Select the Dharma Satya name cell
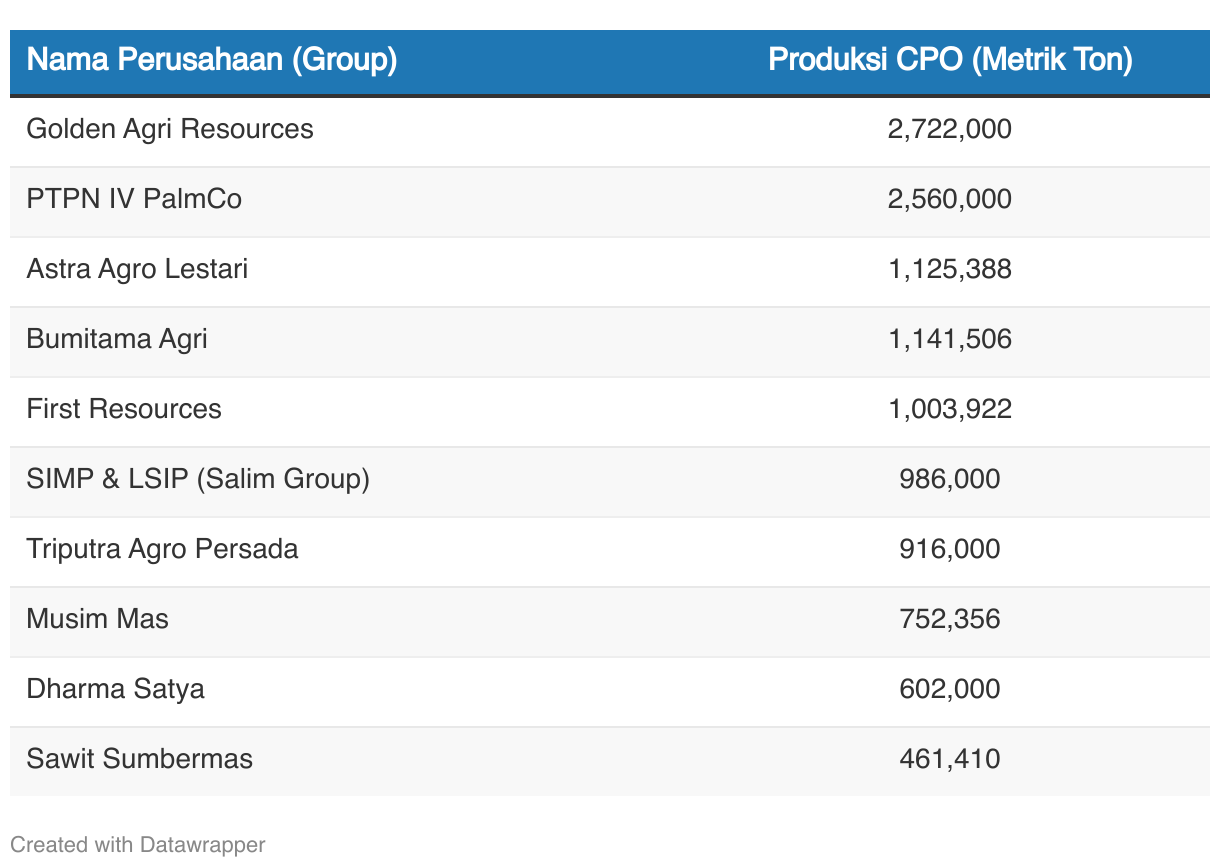This screenshot has height=868, width=1220. (x=116, y=689)
